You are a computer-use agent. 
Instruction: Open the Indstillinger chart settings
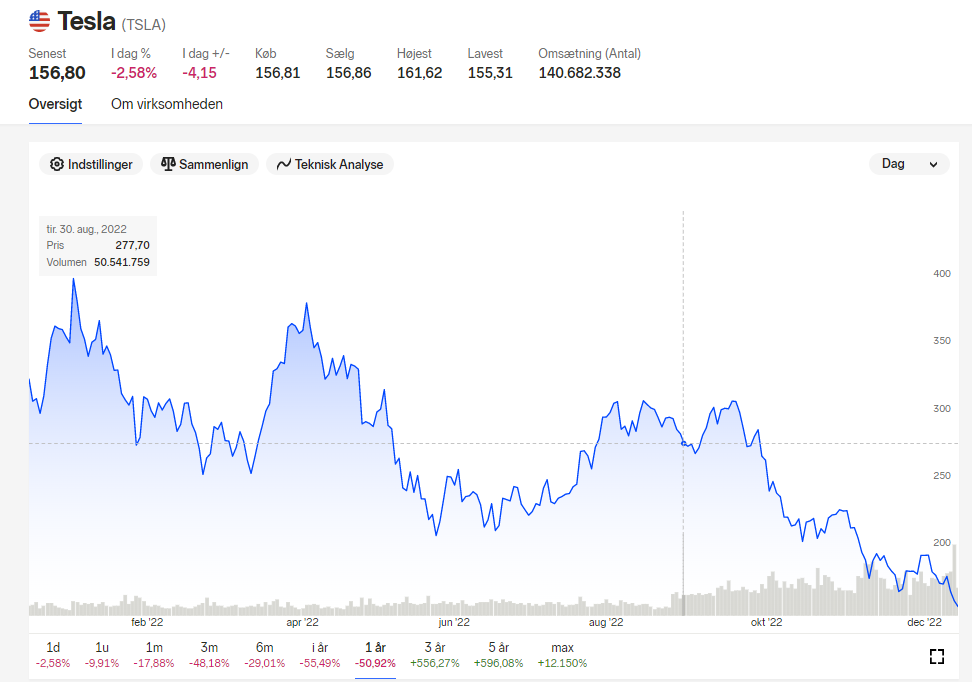[x=91, y=164]
